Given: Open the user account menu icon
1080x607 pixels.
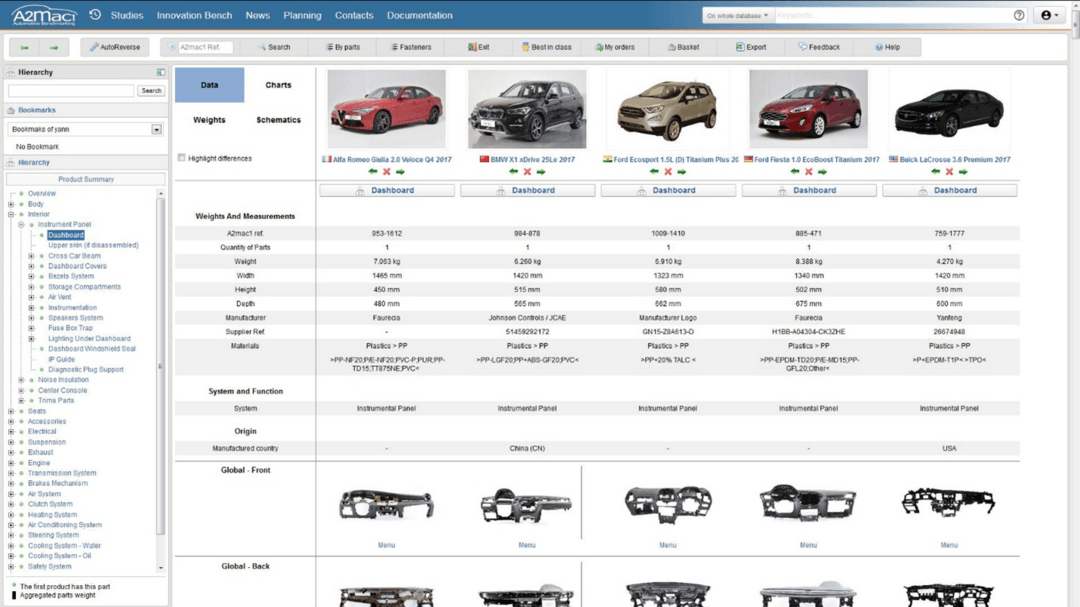Looking at the screenshot, I should point(1050,15).
